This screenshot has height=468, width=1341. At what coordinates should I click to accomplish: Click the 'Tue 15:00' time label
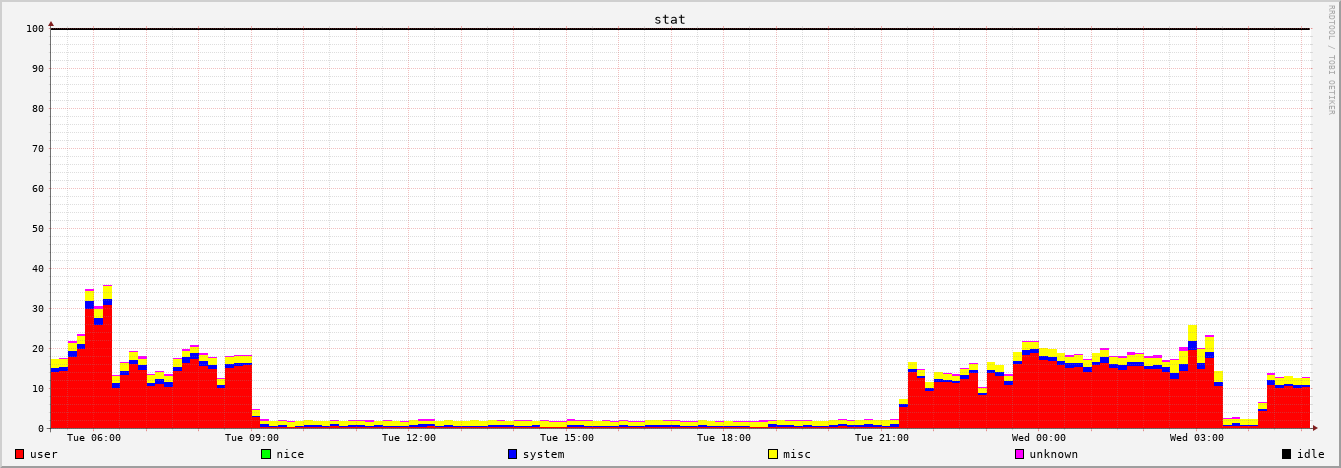click(x=567, y=438)
